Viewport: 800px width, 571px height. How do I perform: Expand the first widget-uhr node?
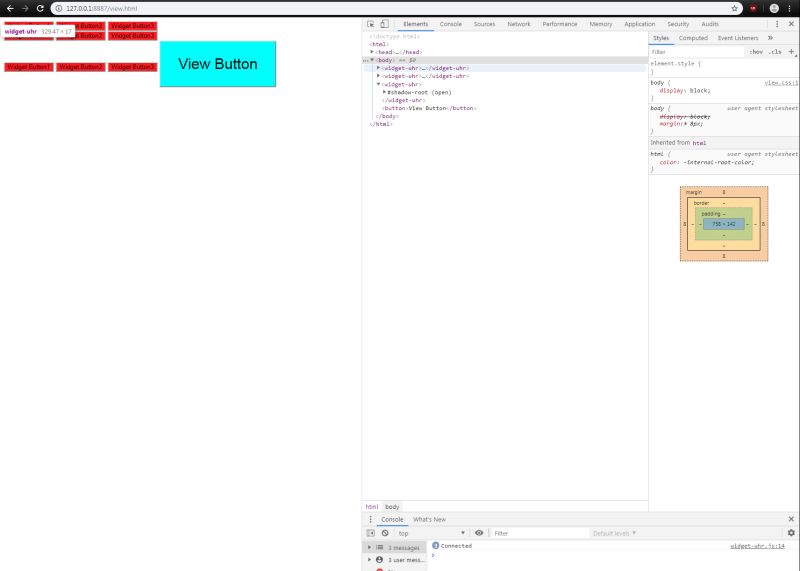tap(378, 67)
